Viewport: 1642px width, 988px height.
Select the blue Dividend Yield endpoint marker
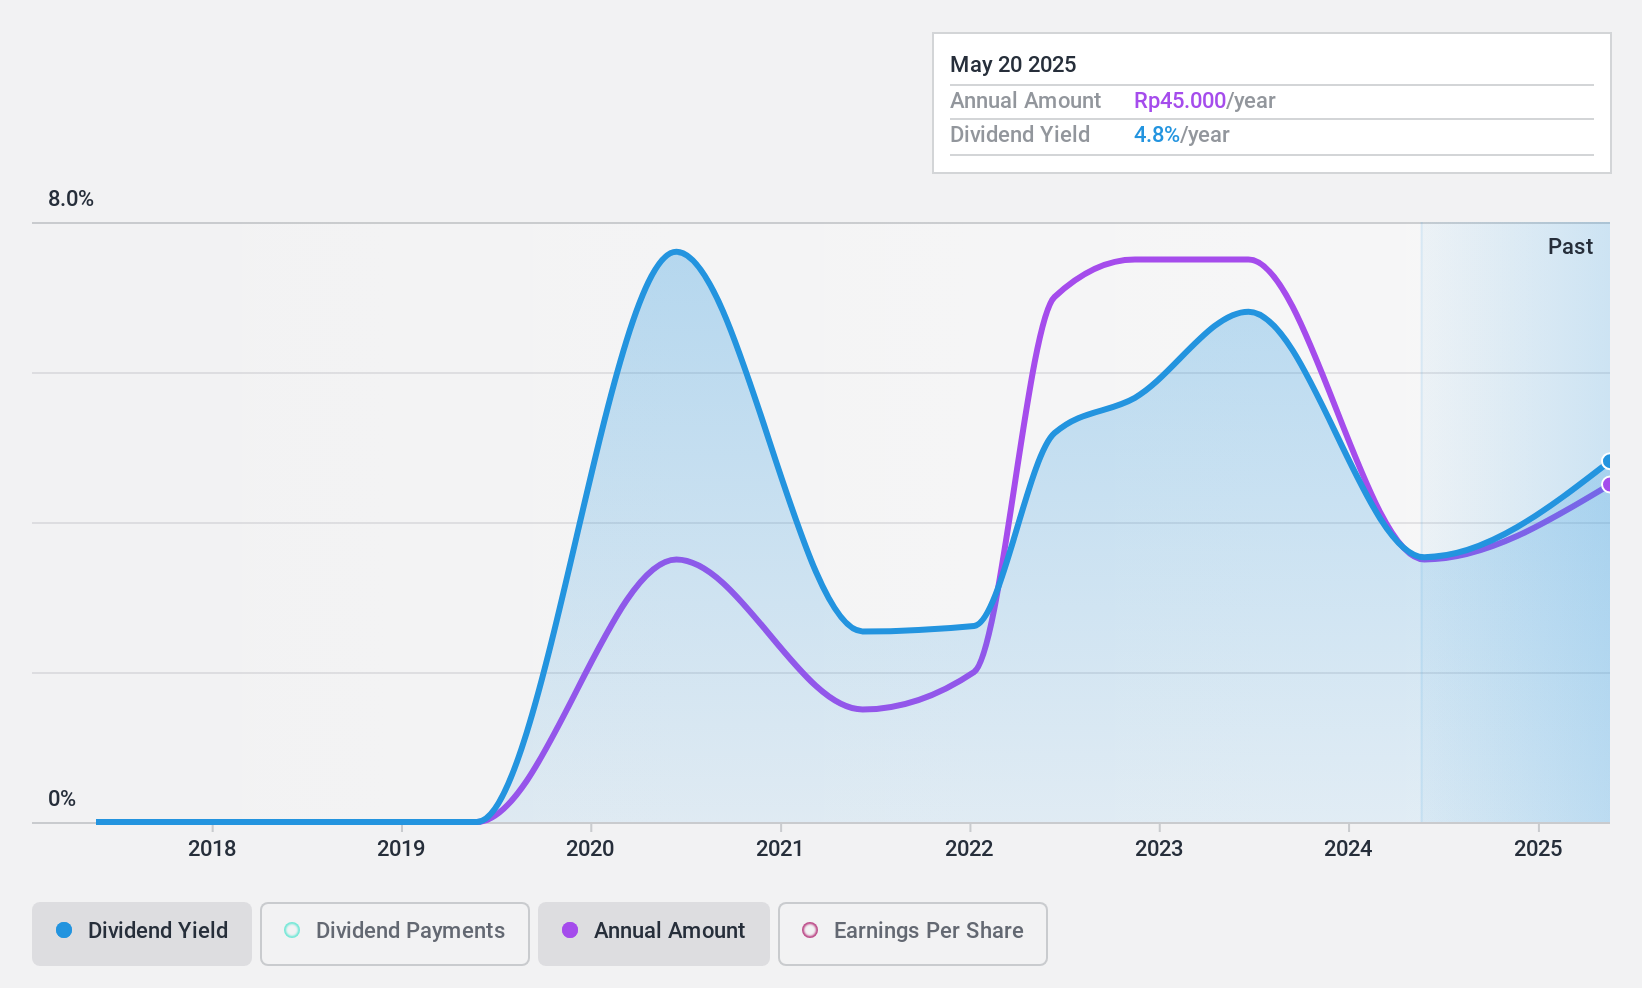coord(1608,461)
